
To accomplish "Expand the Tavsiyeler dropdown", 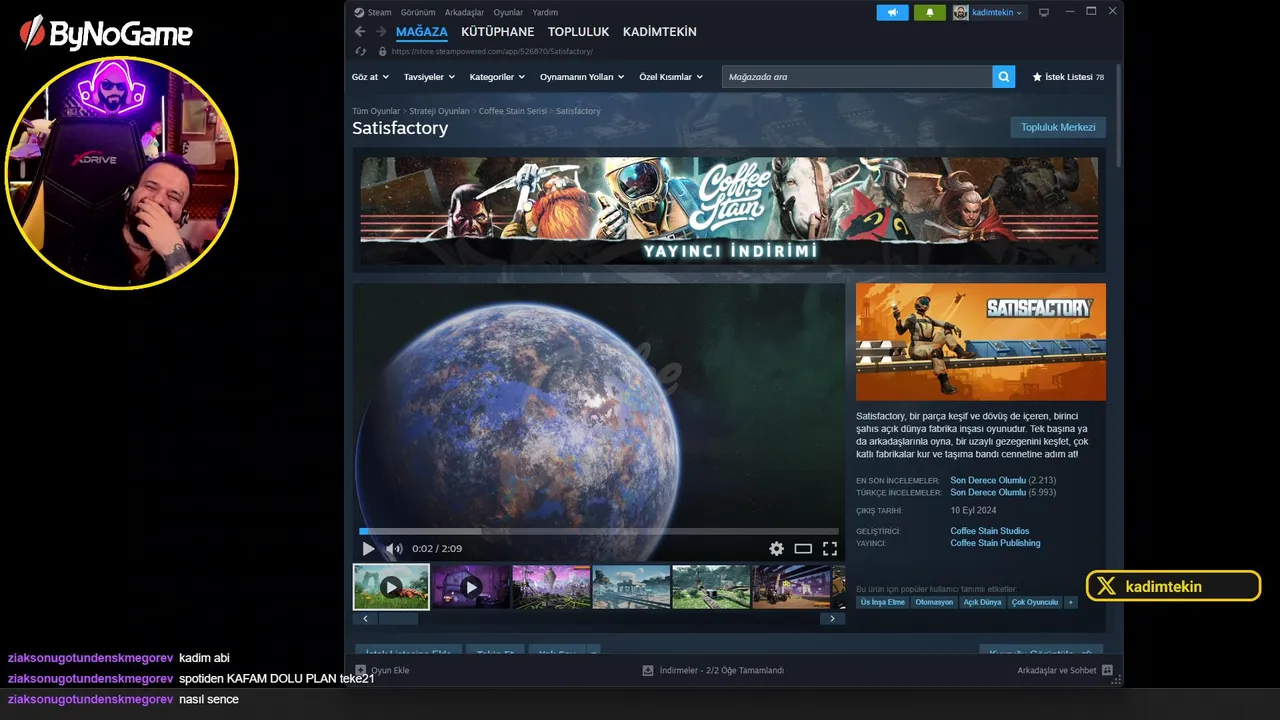I will pyautogui.click(x=429, y=76).
